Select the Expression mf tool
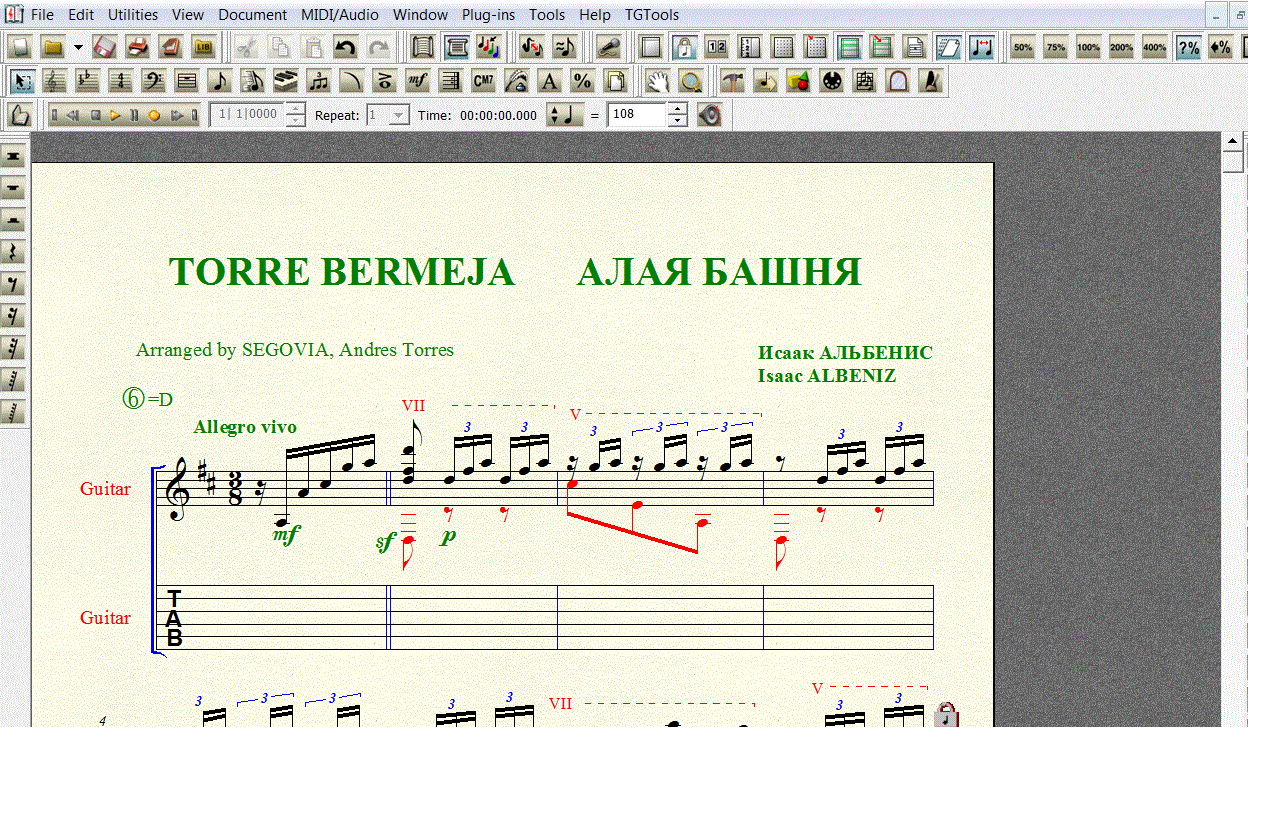1274x813 pixels. click(x=418, y=81)
